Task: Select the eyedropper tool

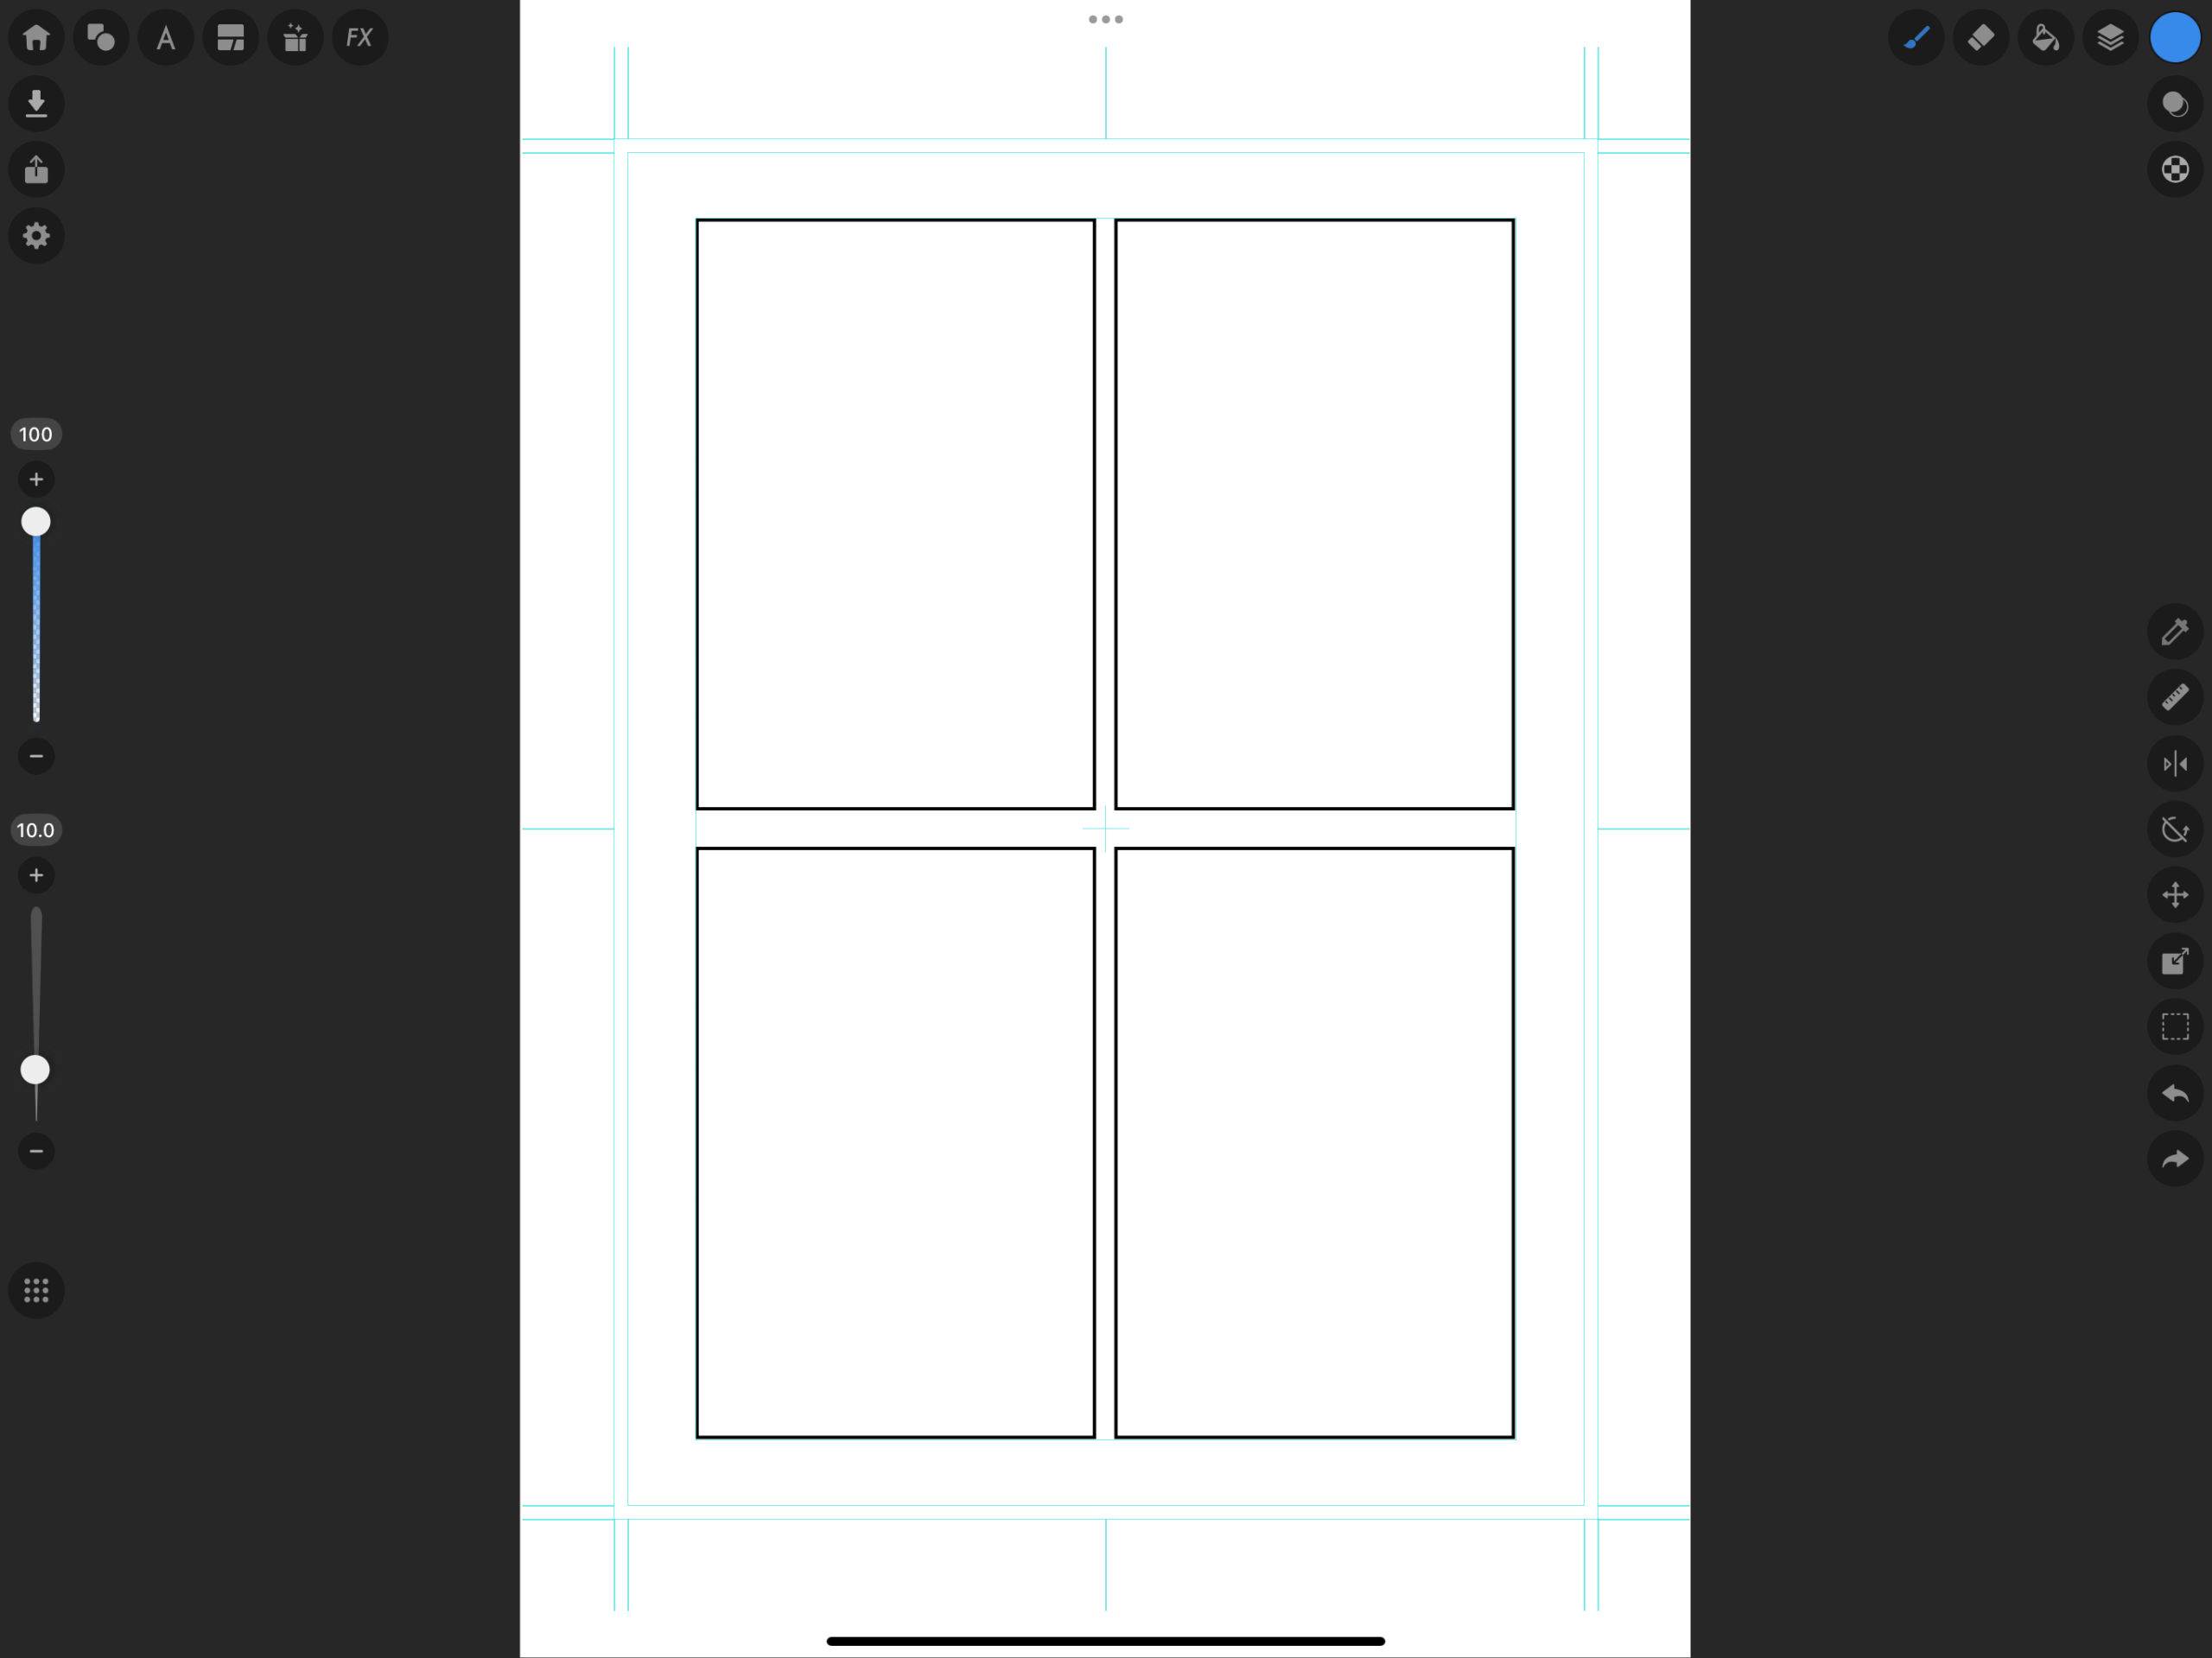Action: [2175, 632]
